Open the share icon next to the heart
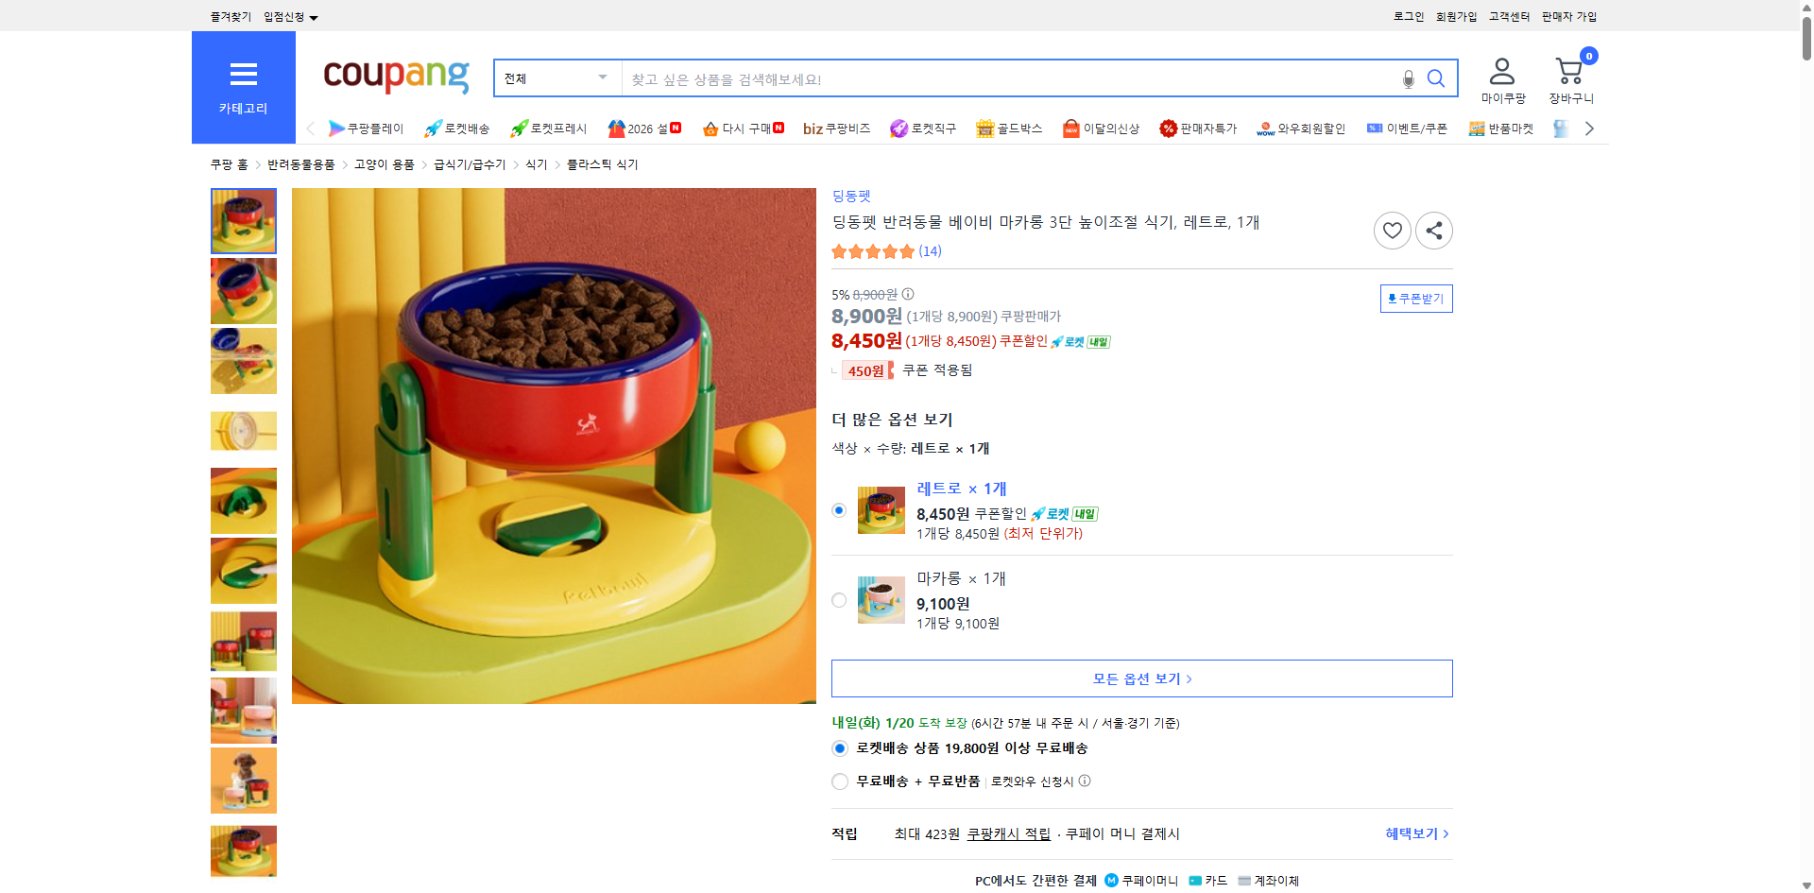The height and width of the screenshot is (893, 1814). [x=1434, y=230]
